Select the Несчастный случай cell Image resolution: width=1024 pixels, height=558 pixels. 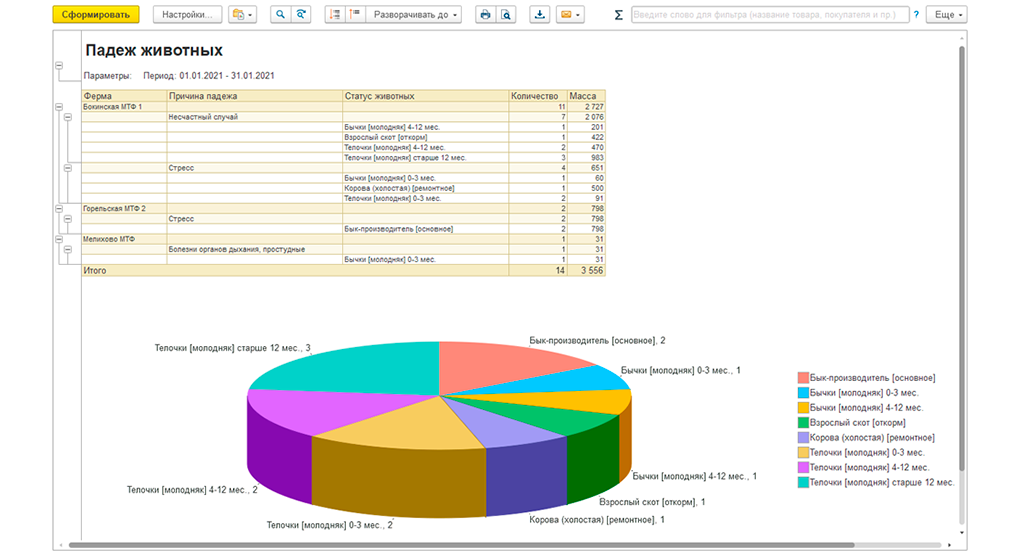point(255,117)
